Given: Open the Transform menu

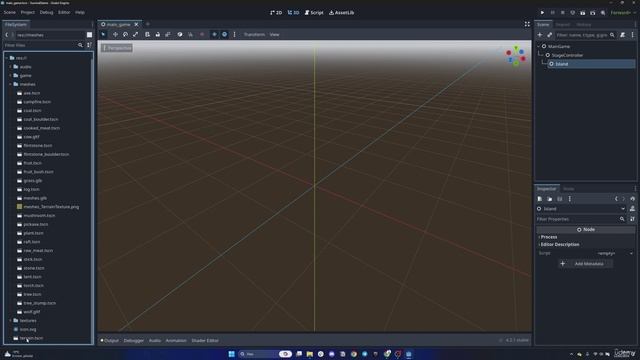Looking at the screenshot, I should coord(254,35).
